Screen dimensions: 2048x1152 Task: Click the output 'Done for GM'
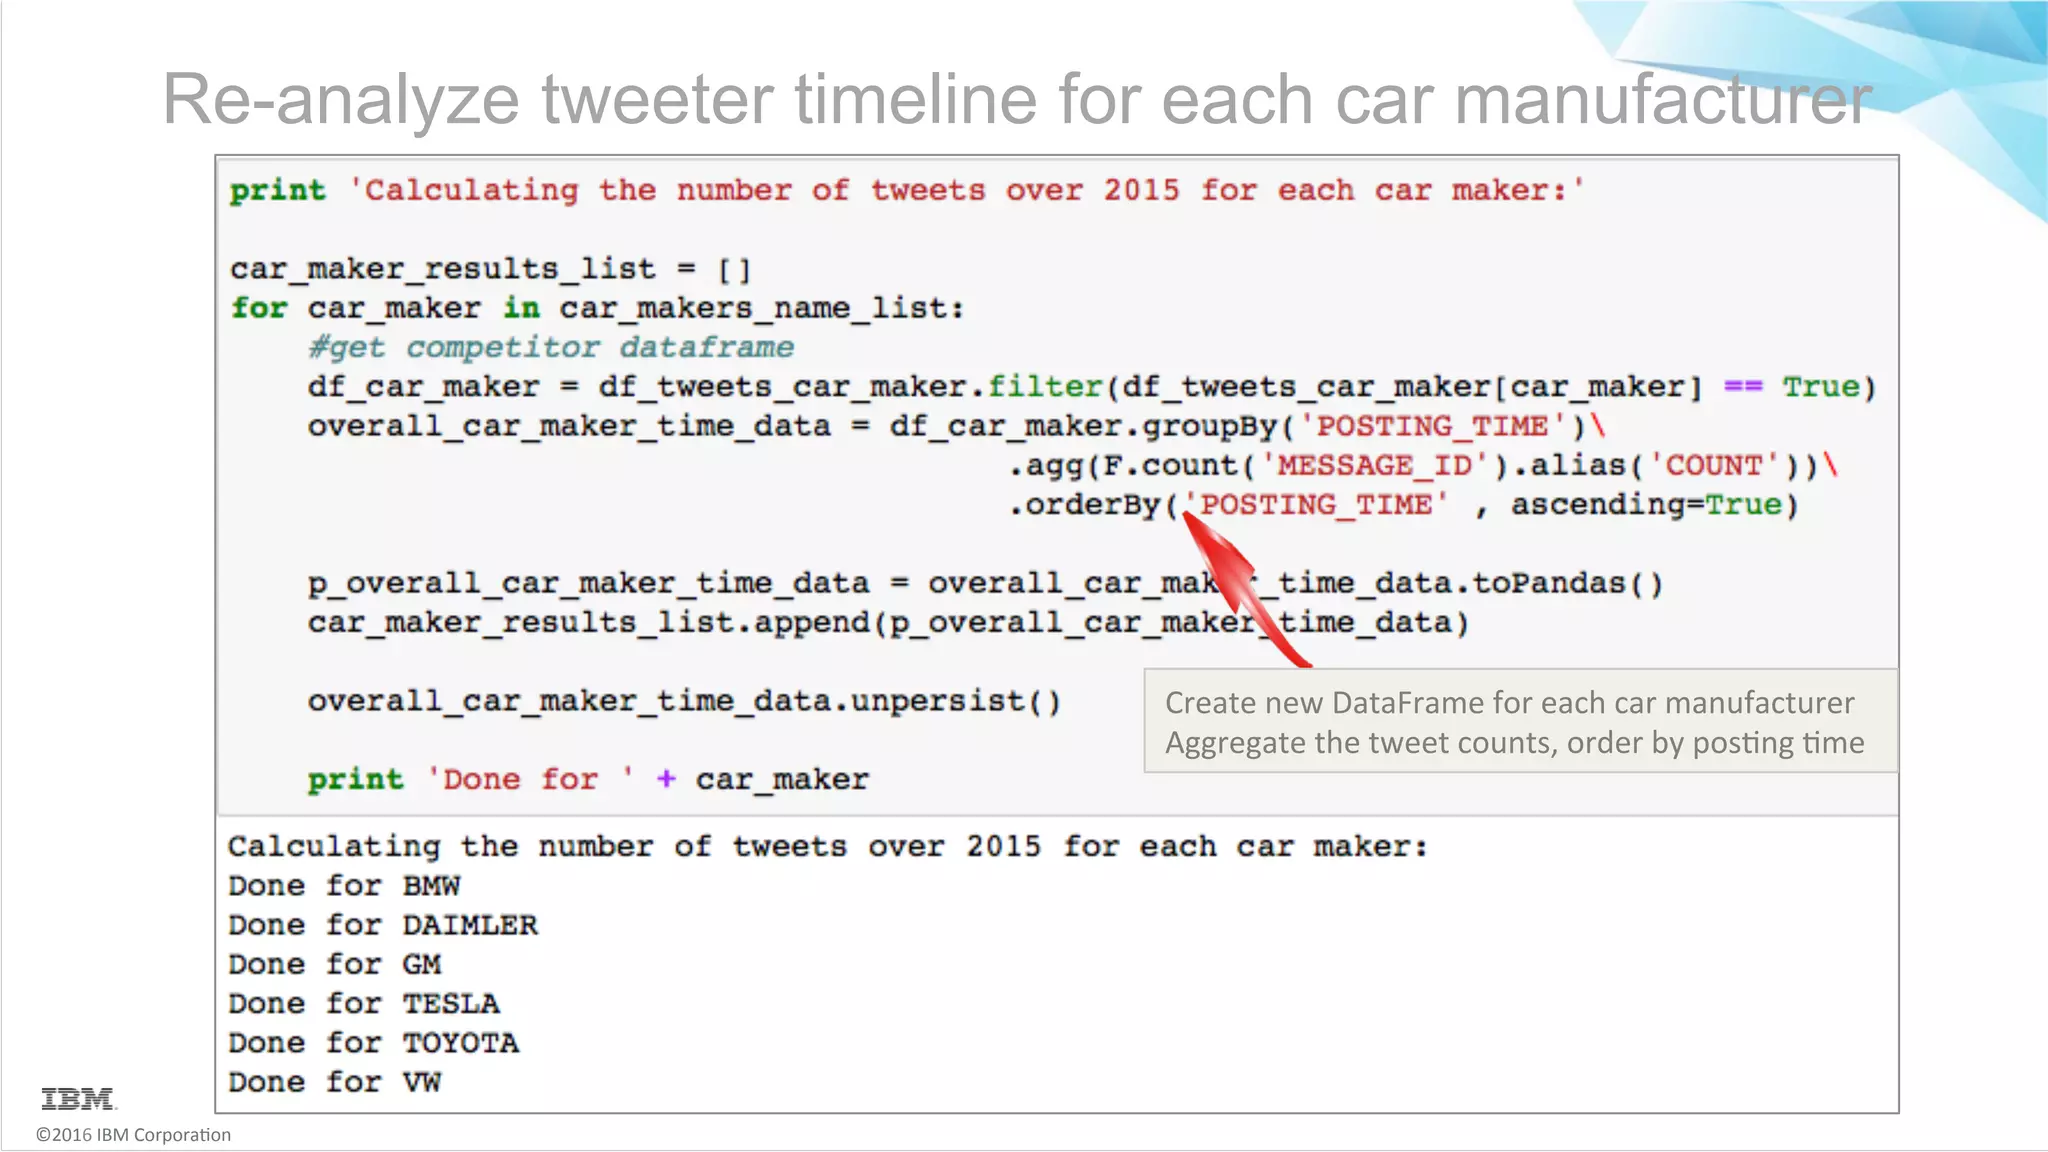pyautogui.click(x=335, y=964)
